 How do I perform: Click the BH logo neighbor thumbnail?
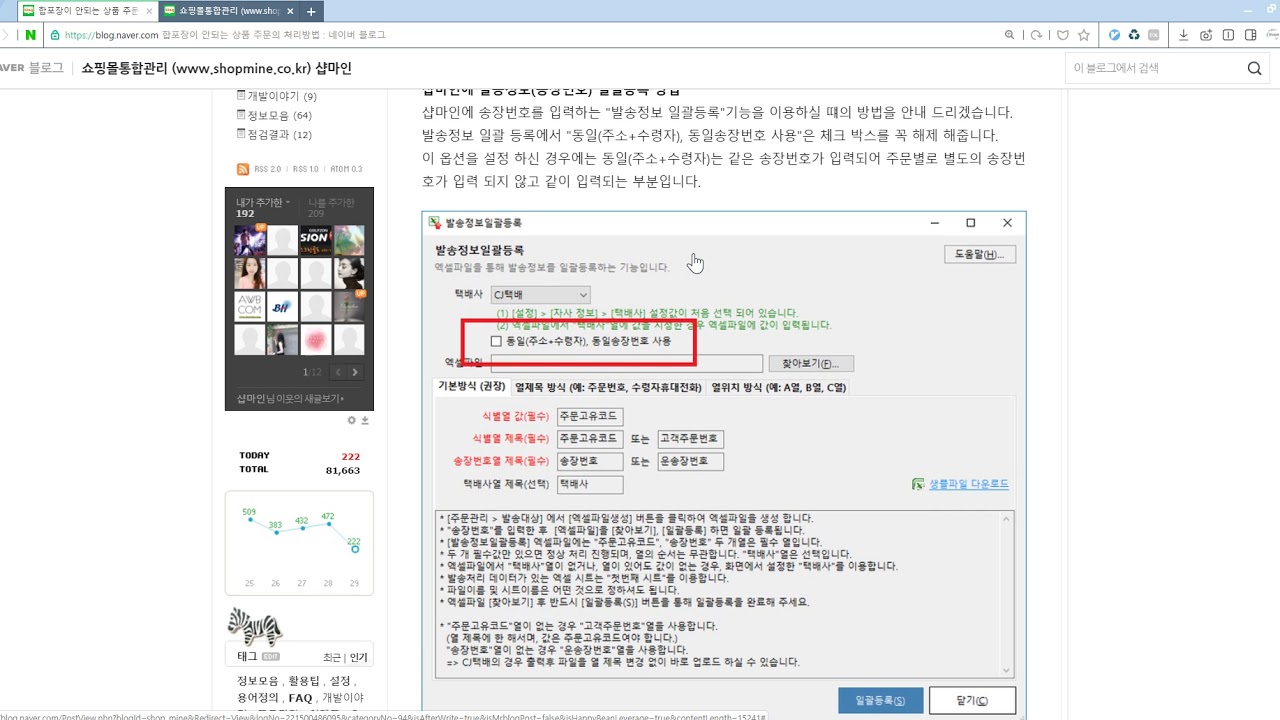coord(283,306)
